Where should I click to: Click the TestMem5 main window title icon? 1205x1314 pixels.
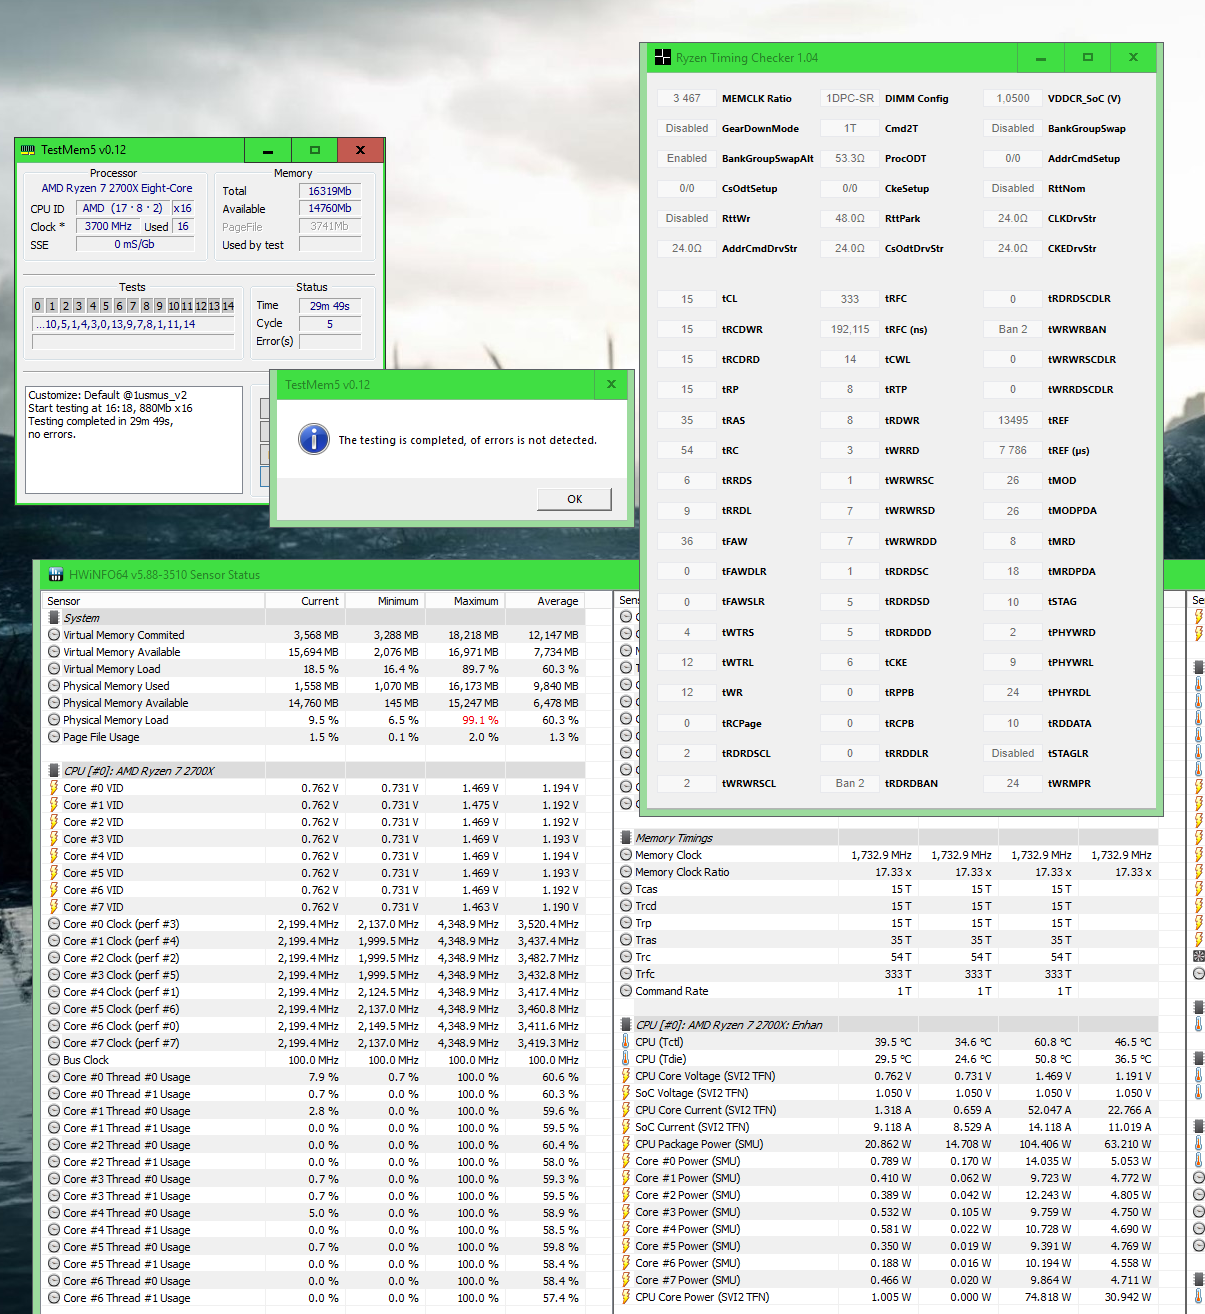point(28,150)
